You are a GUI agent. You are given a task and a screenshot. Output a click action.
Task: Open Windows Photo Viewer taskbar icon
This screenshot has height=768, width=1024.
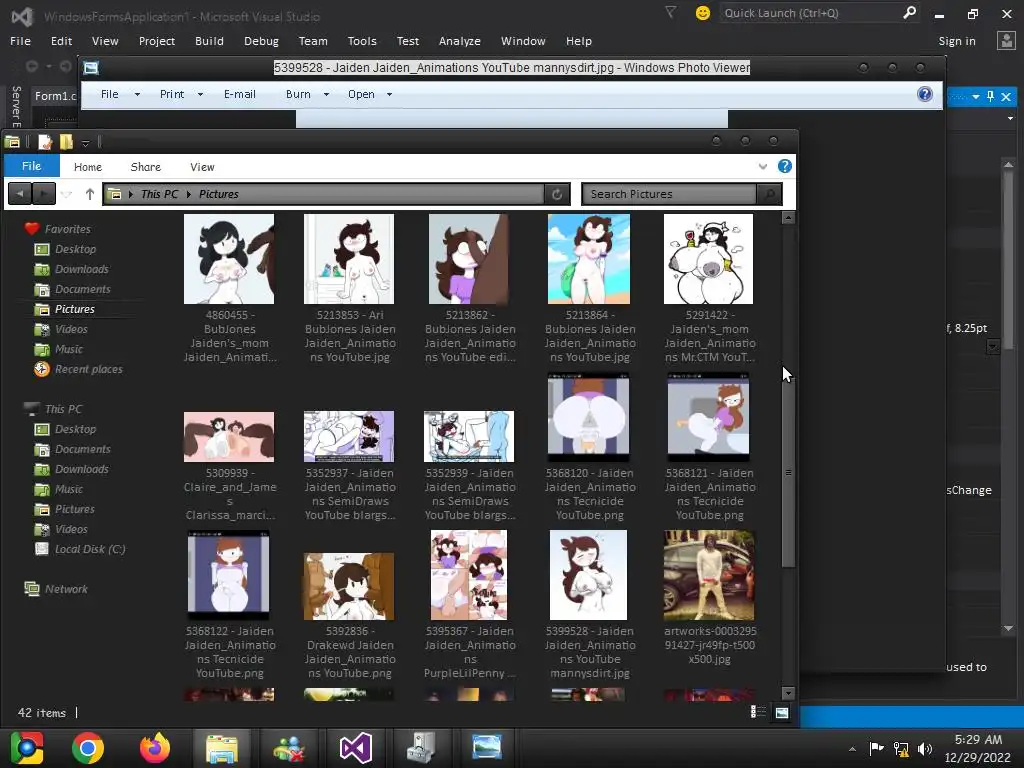click(x=487, y=748)
